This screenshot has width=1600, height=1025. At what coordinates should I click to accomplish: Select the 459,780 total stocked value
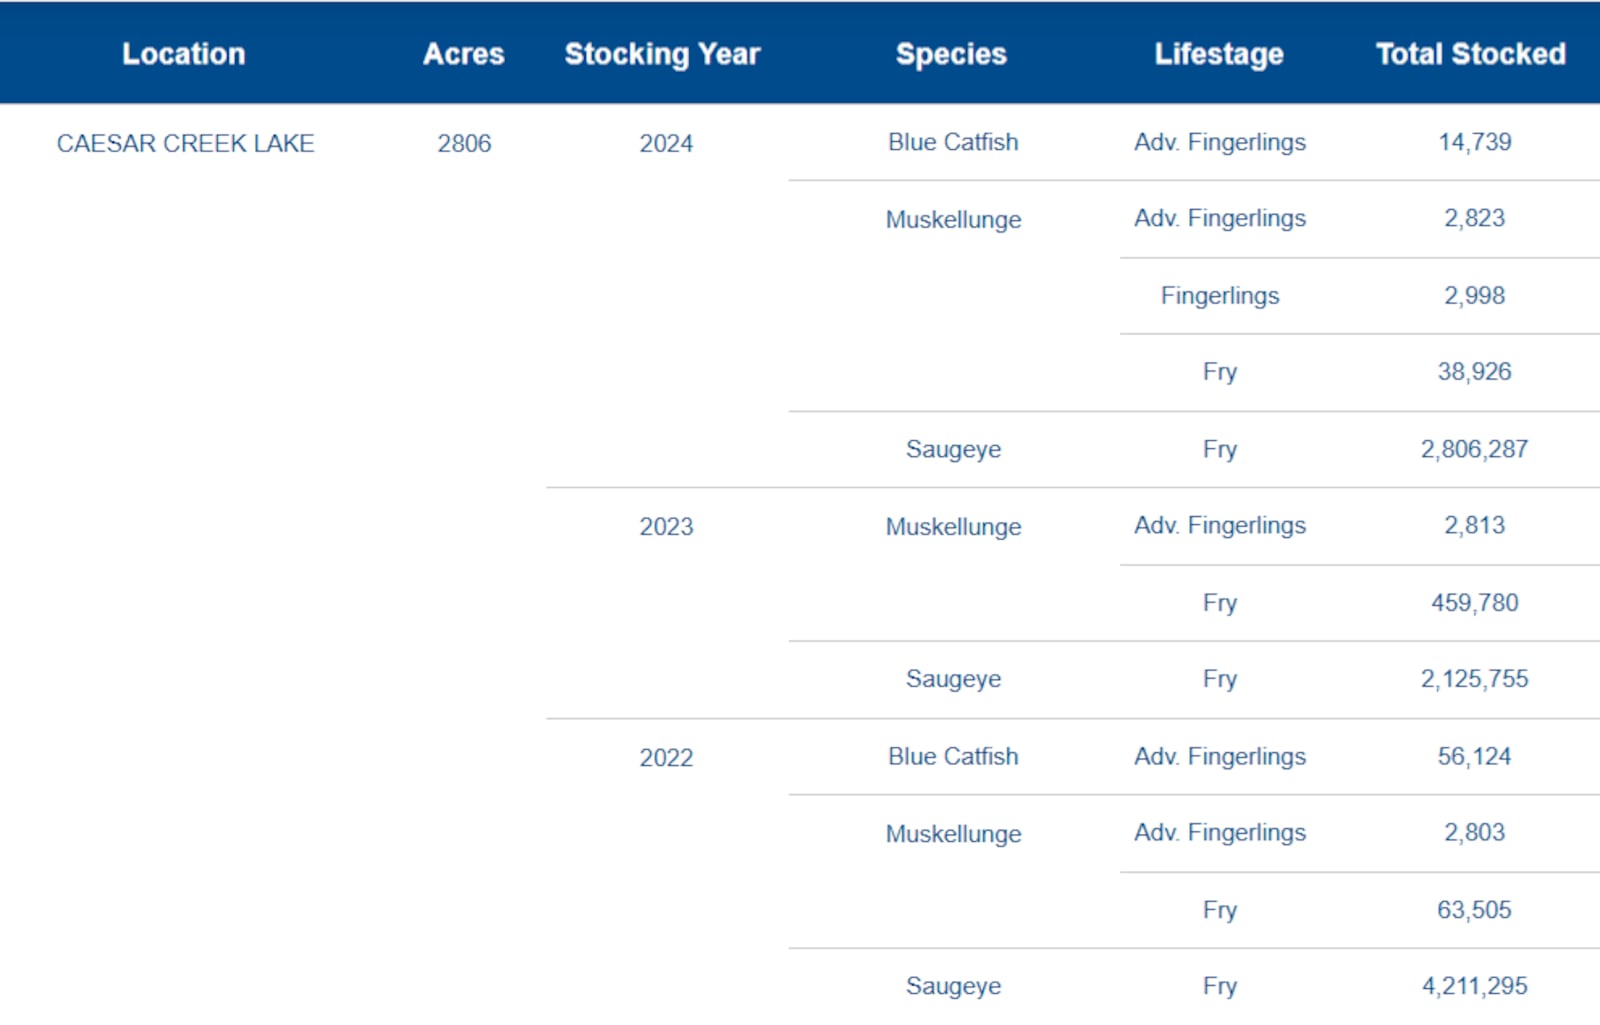tap(1474, 603)
